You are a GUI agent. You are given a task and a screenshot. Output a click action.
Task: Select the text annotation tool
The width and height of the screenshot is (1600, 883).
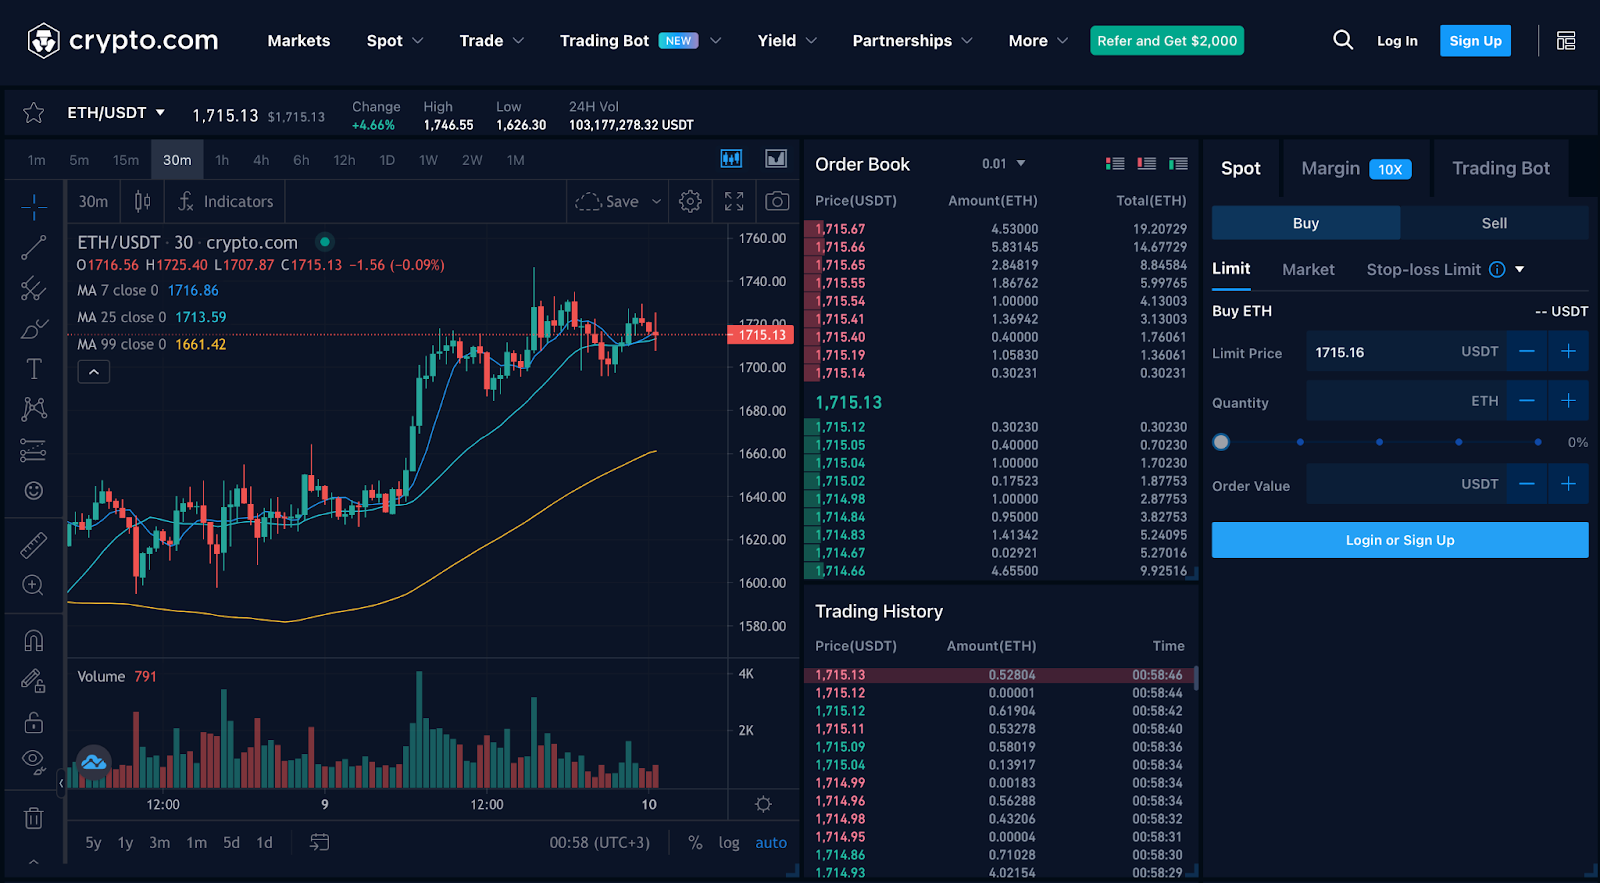tap(33, 369)
